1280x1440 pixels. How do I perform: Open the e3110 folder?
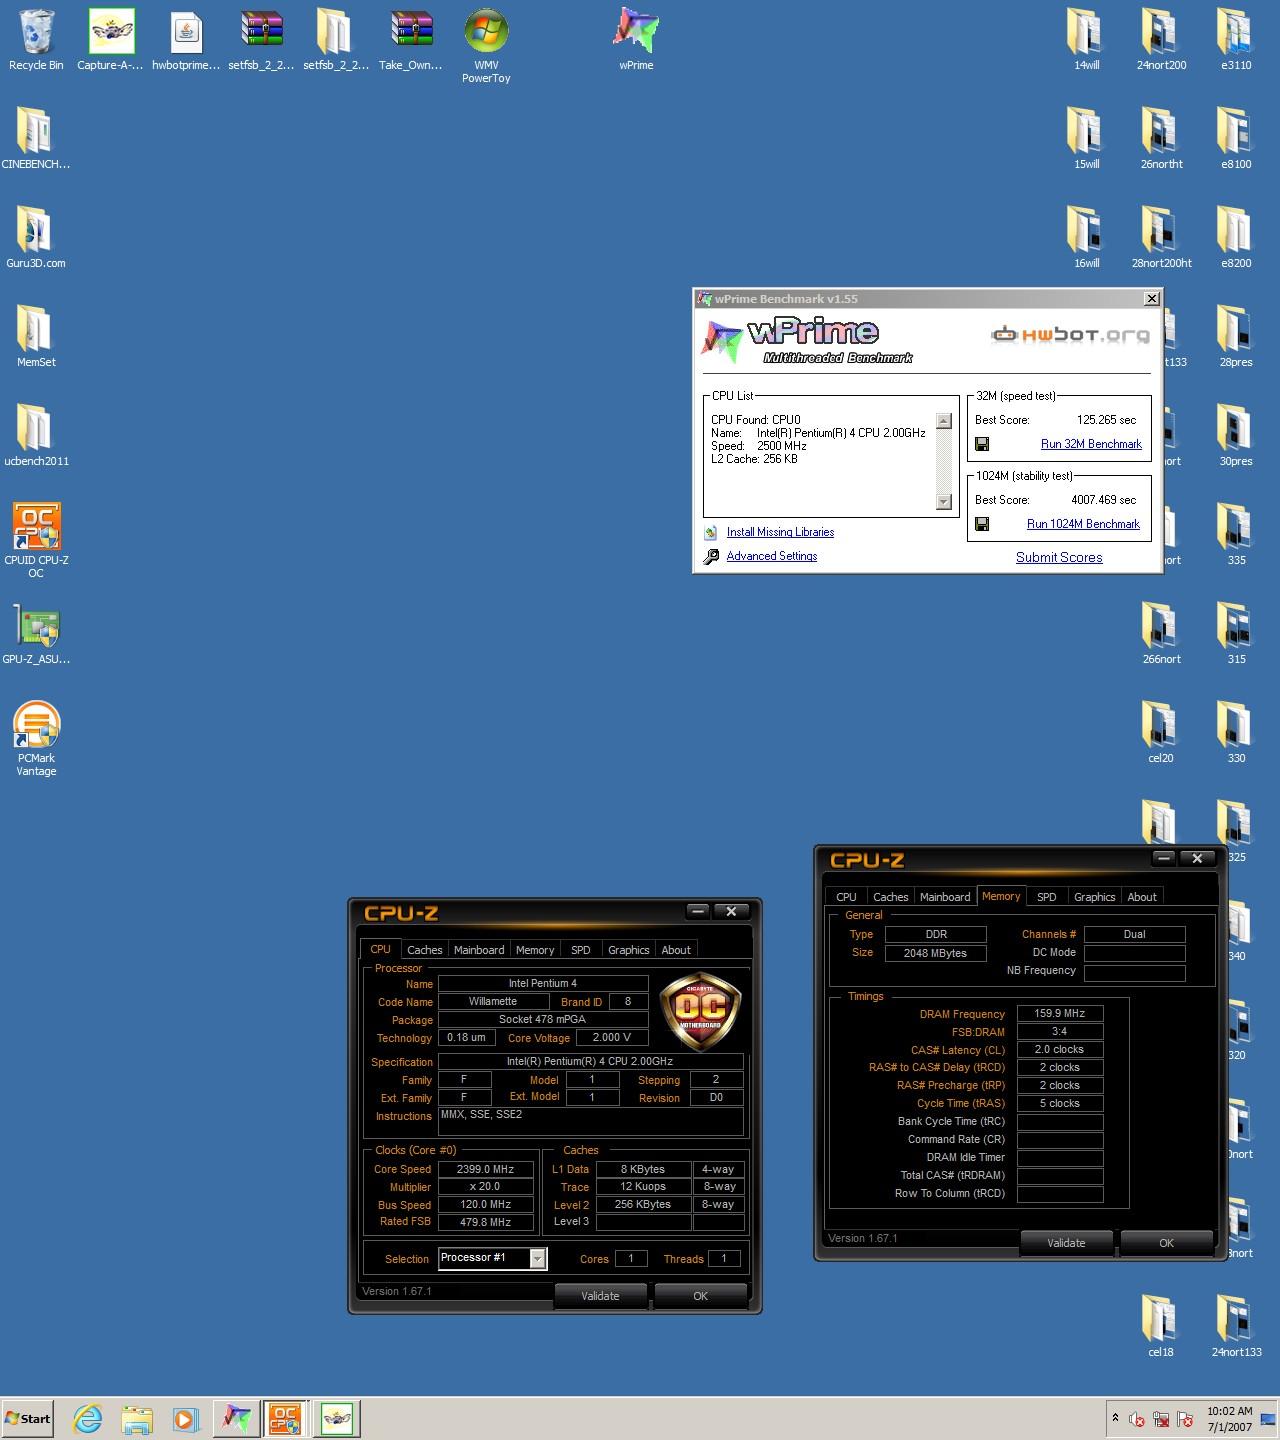click(x=1236, y=40)
